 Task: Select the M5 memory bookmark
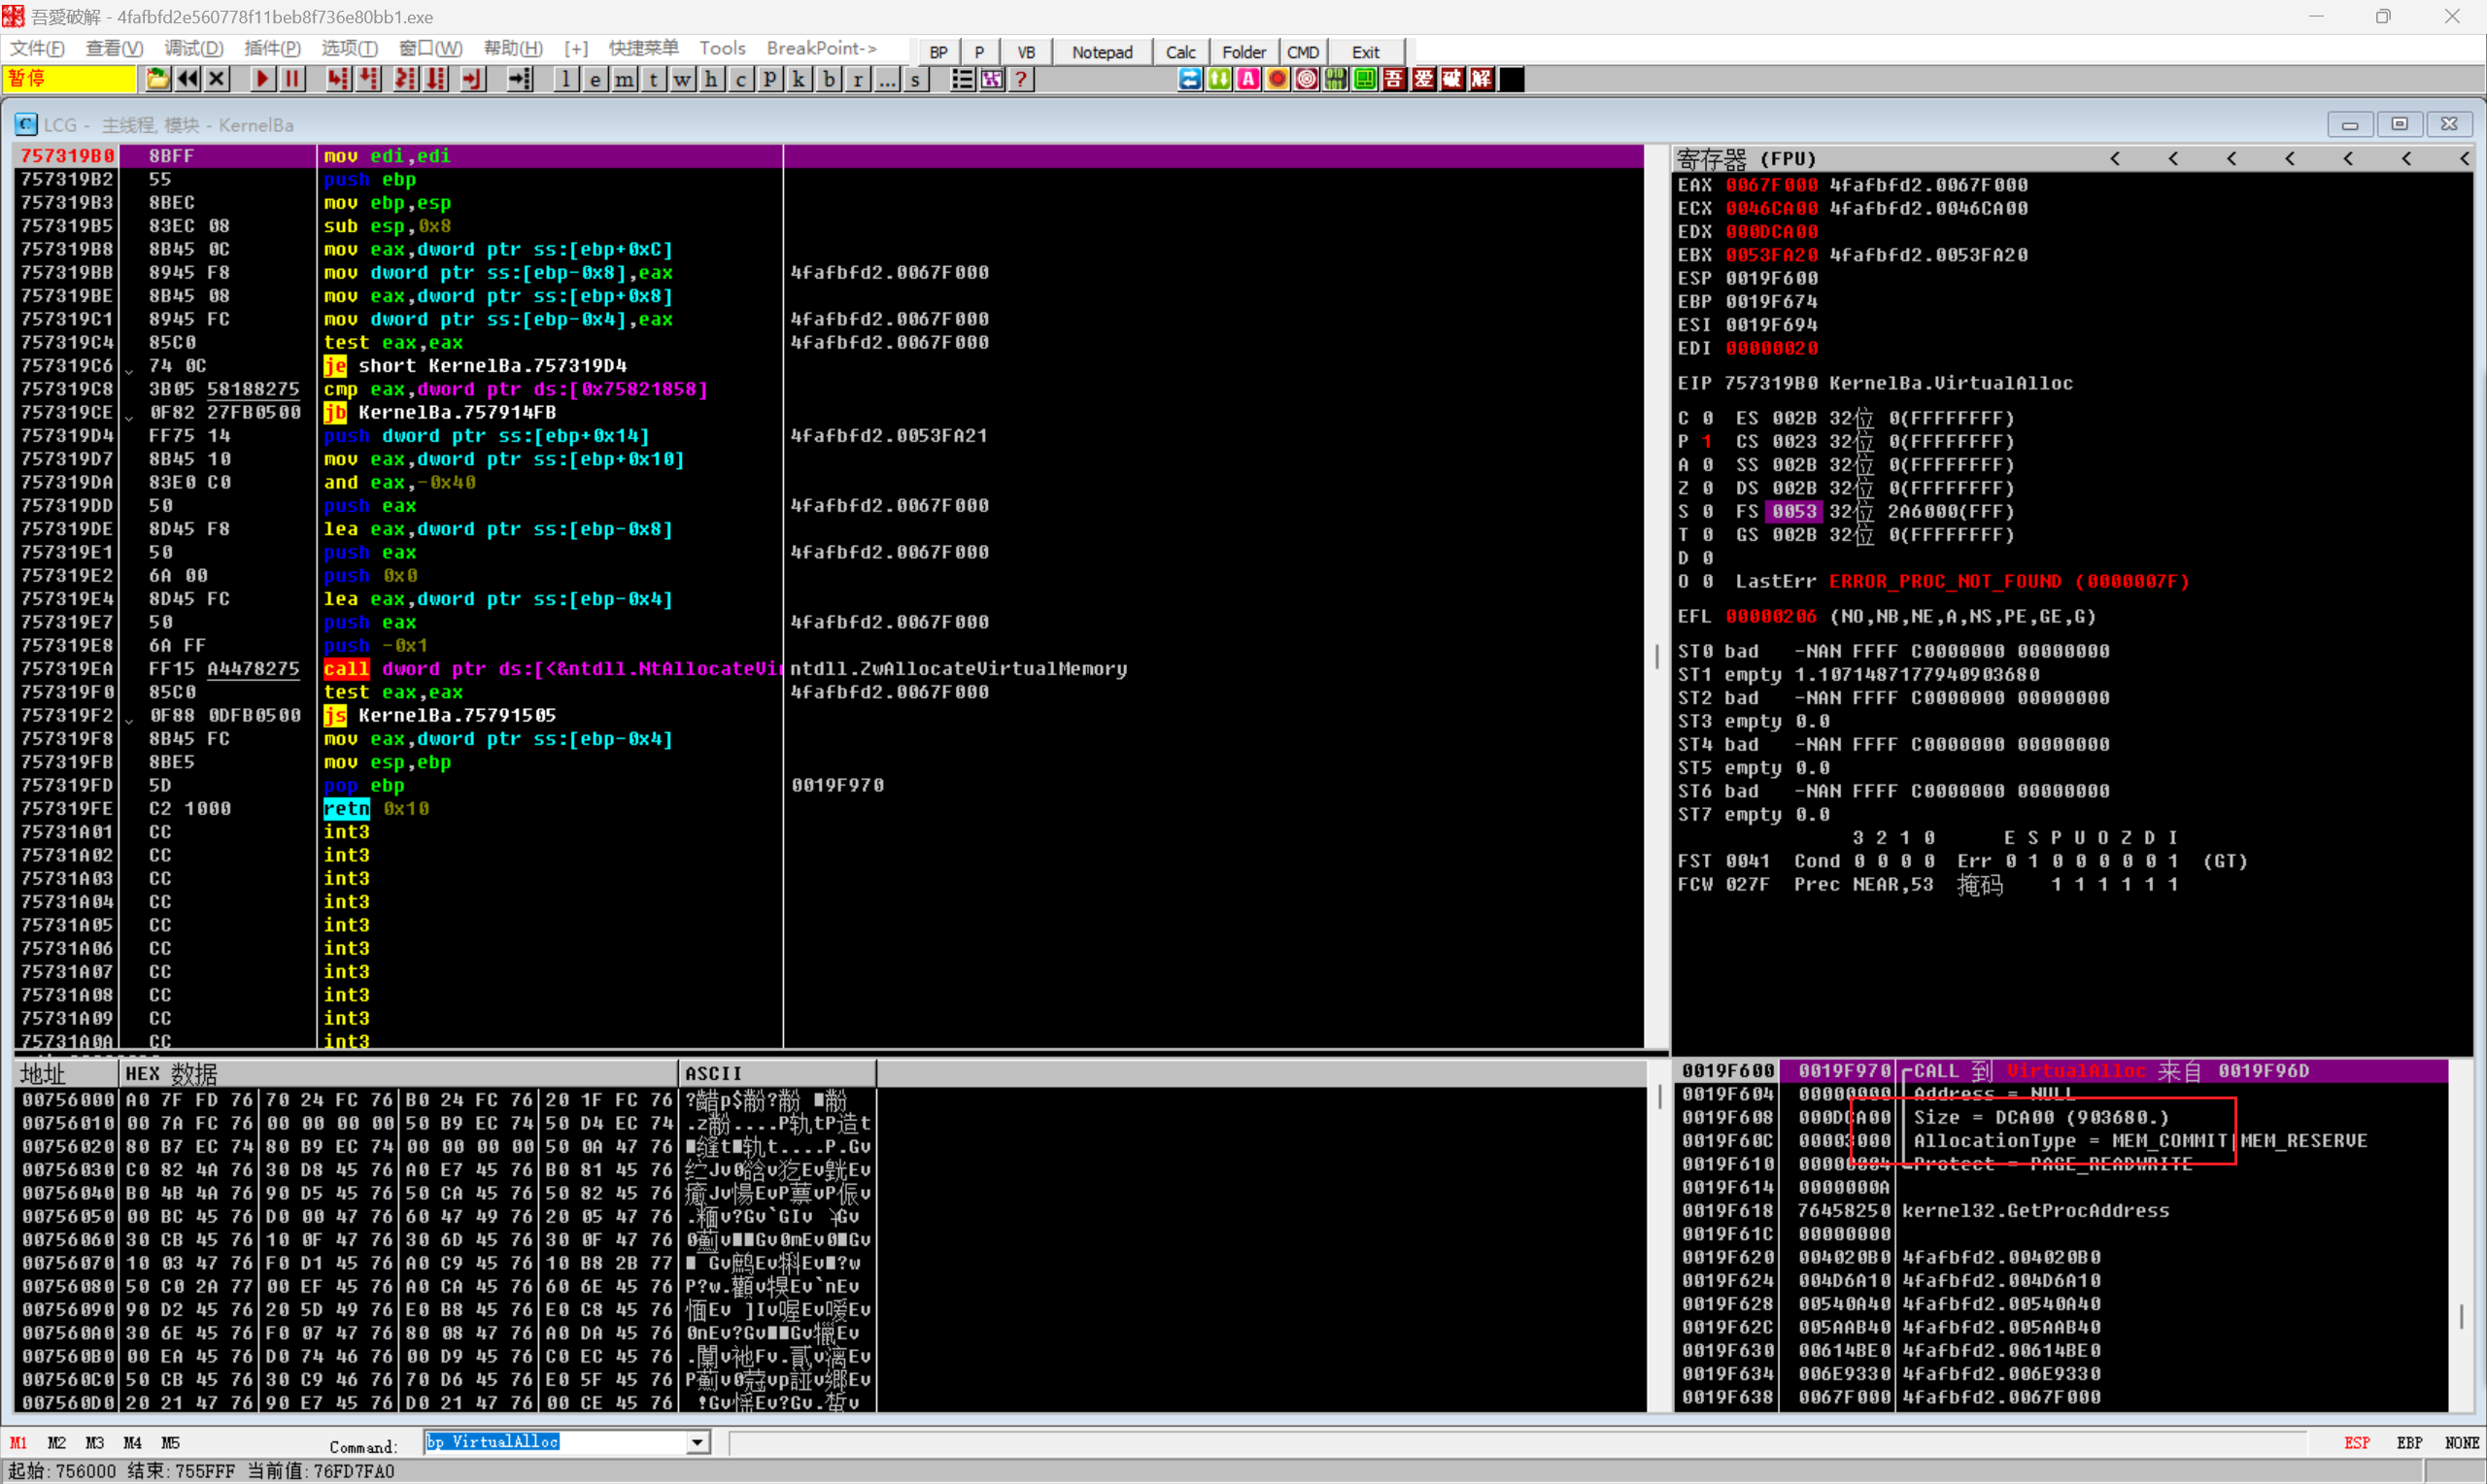coord(170,1443)
